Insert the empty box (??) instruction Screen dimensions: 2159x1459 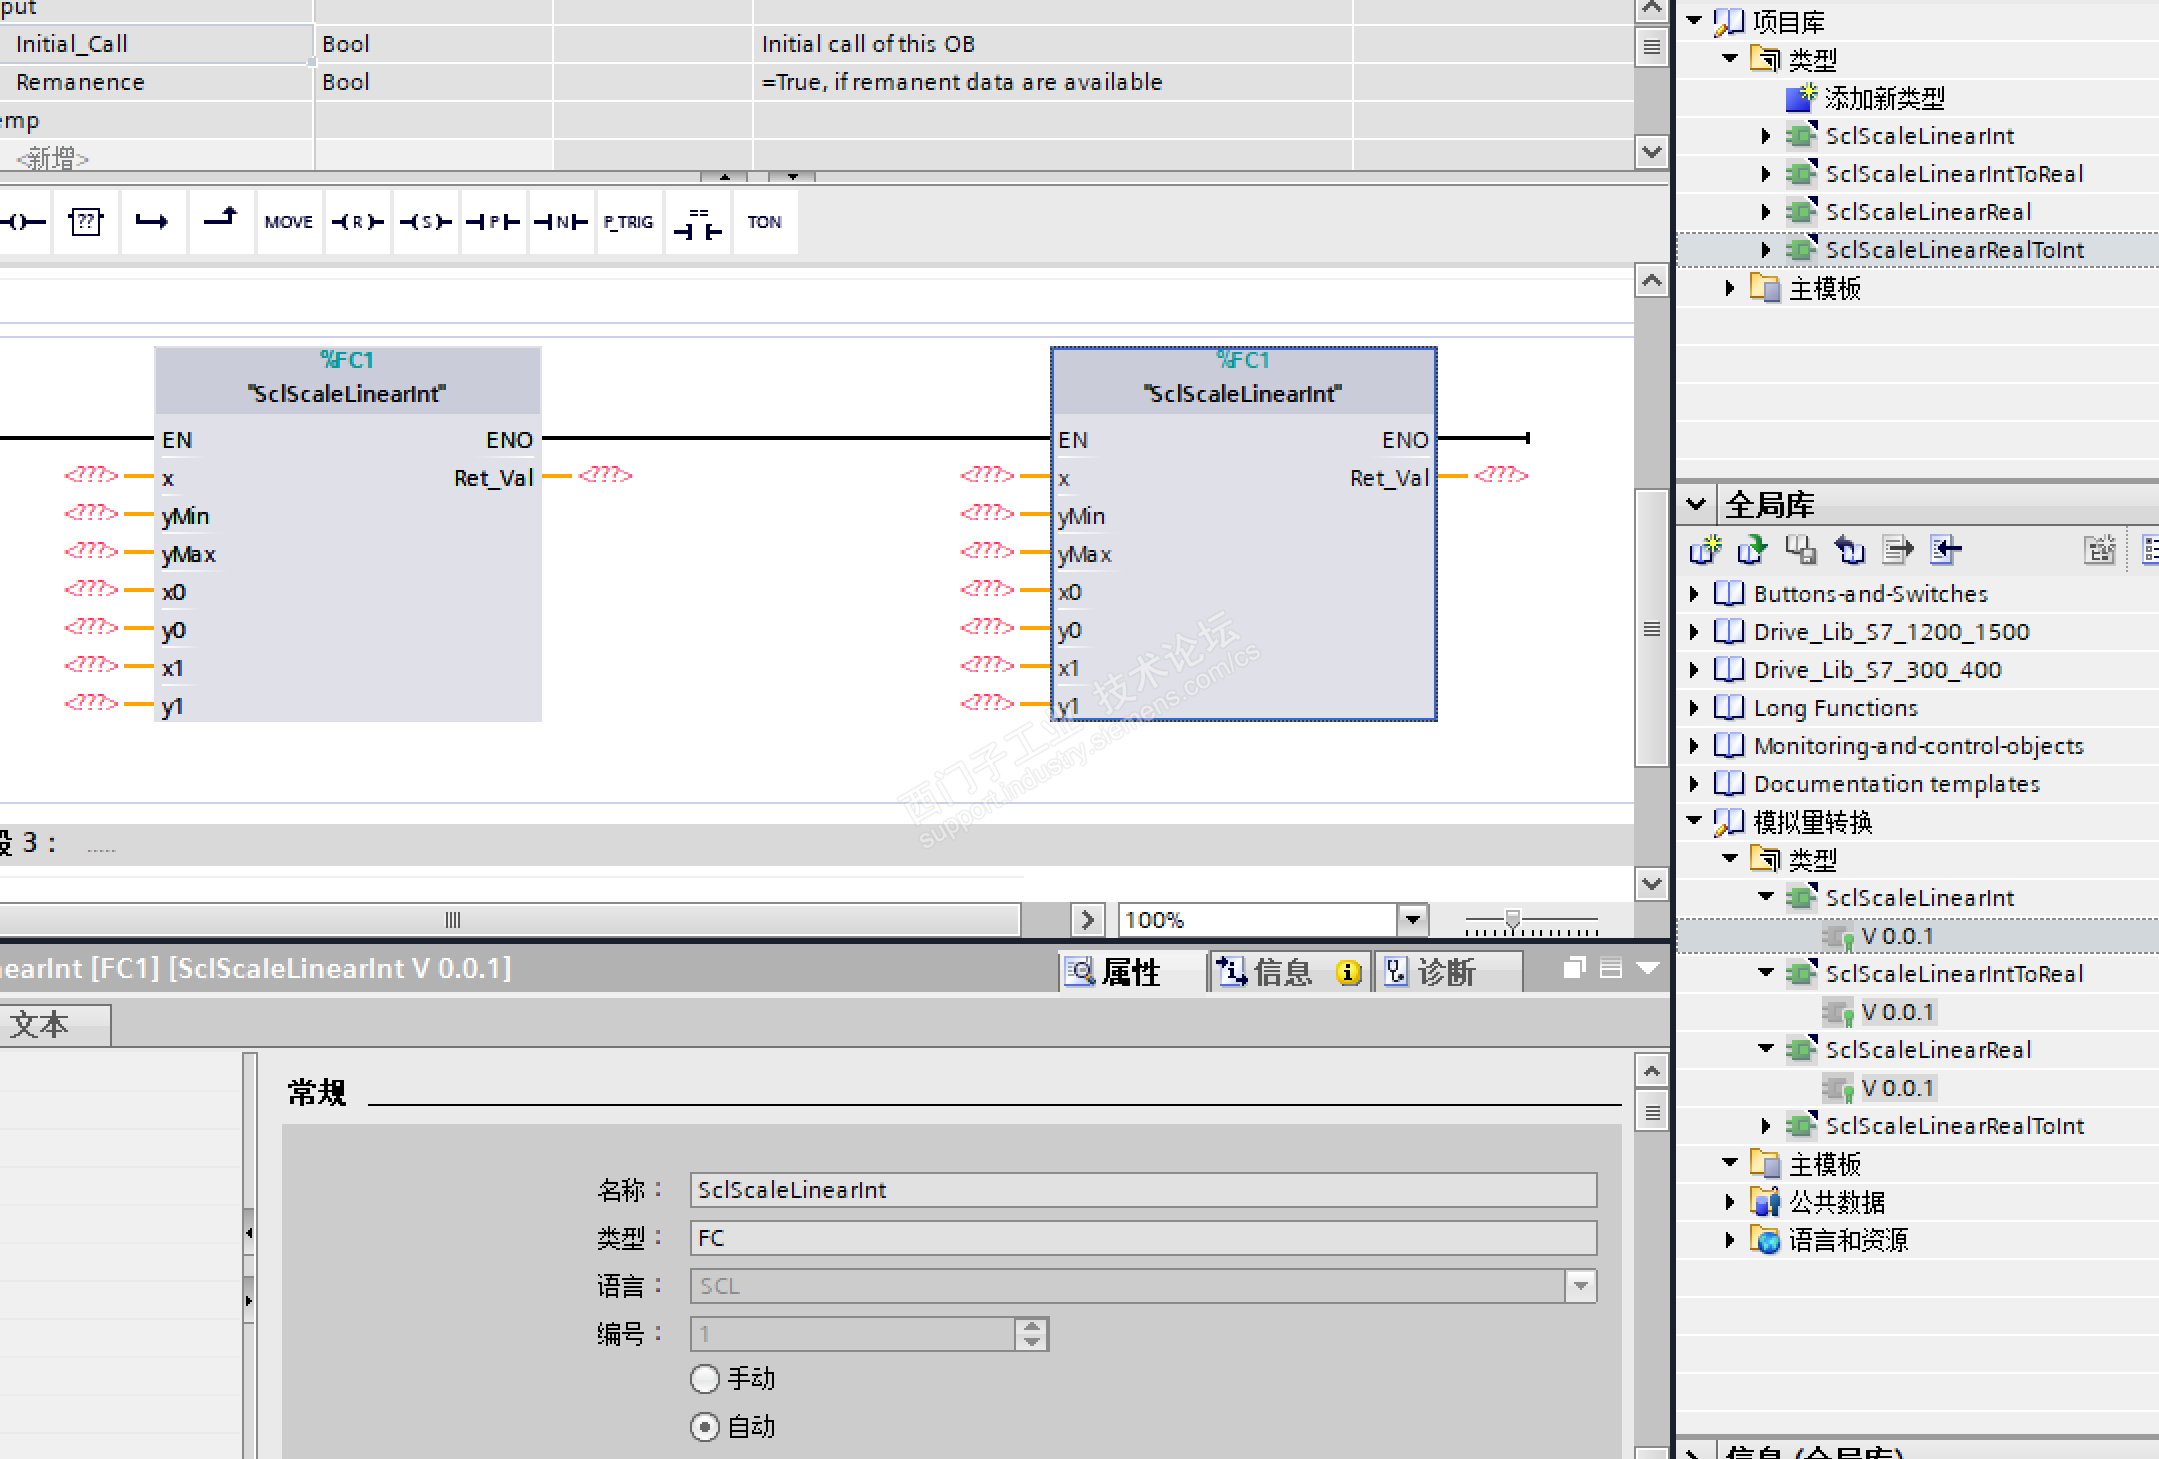pyautogui.click(x=86, y=222)
